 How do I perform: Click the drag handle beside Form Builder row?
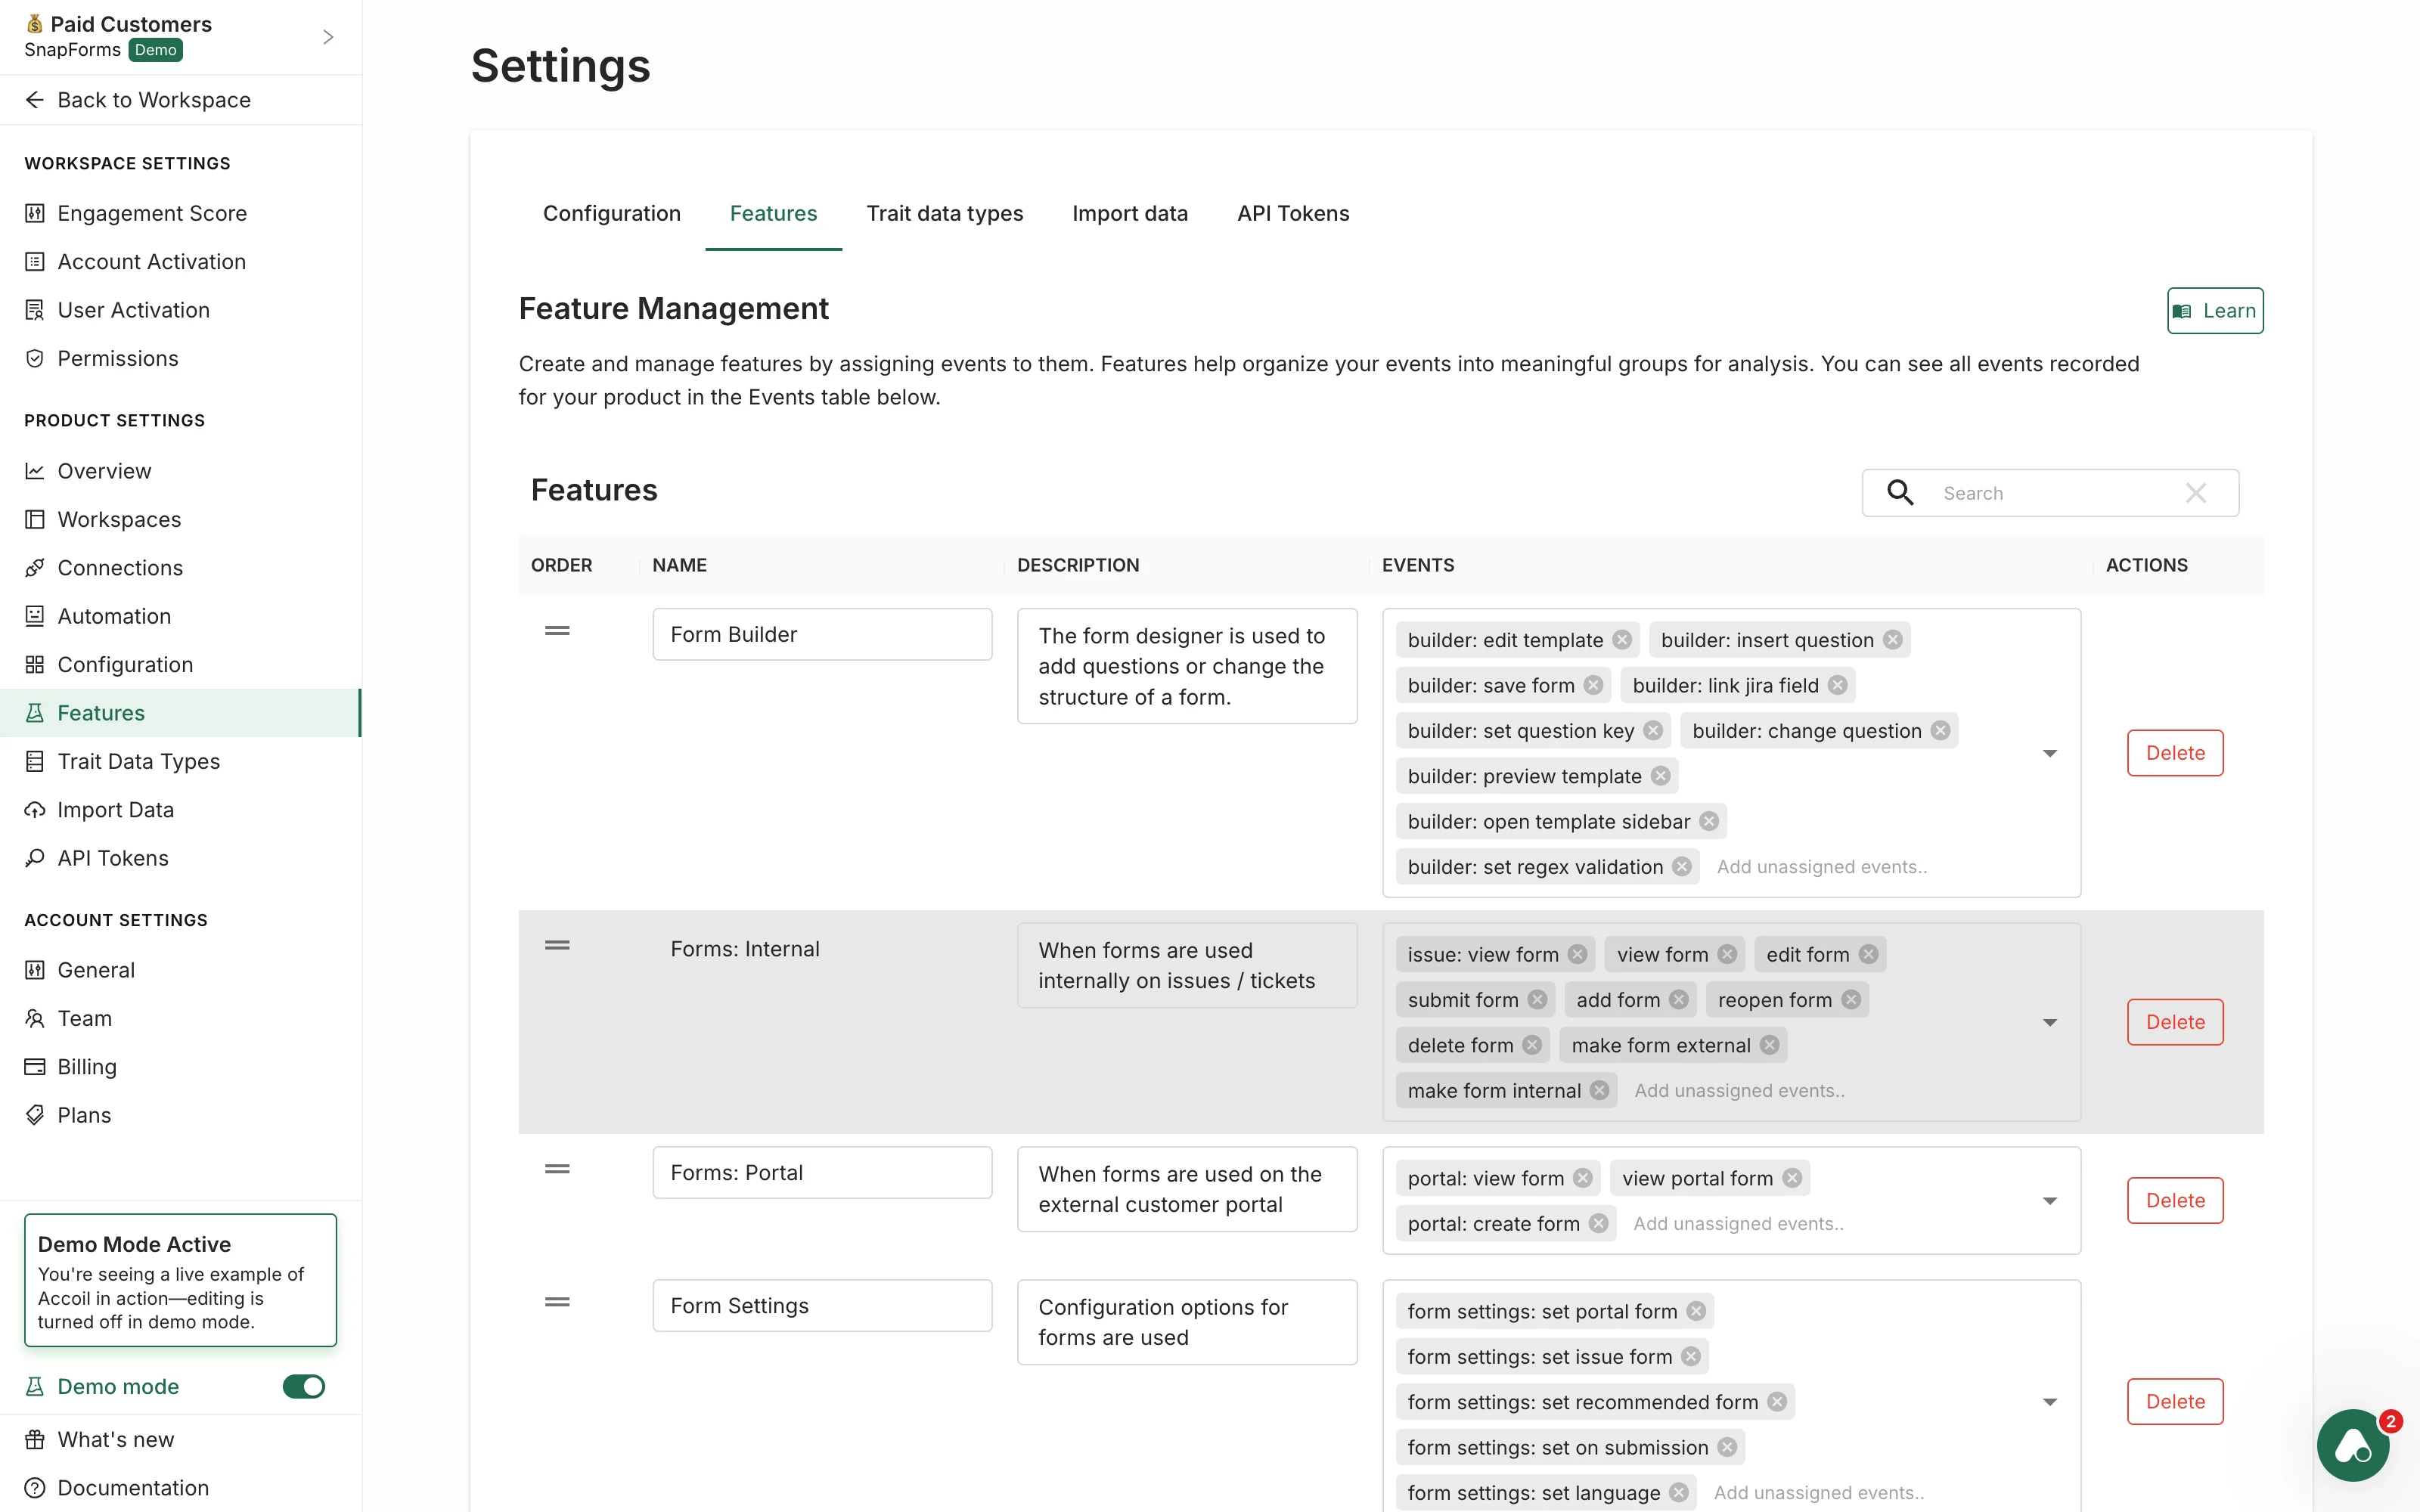point(557,631)
